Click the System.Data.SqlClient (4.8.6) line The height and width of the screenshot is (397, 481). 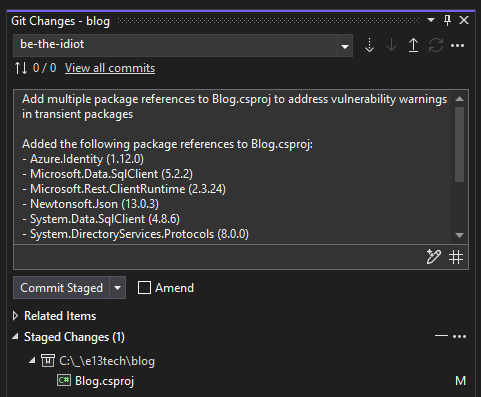(101, 219)
